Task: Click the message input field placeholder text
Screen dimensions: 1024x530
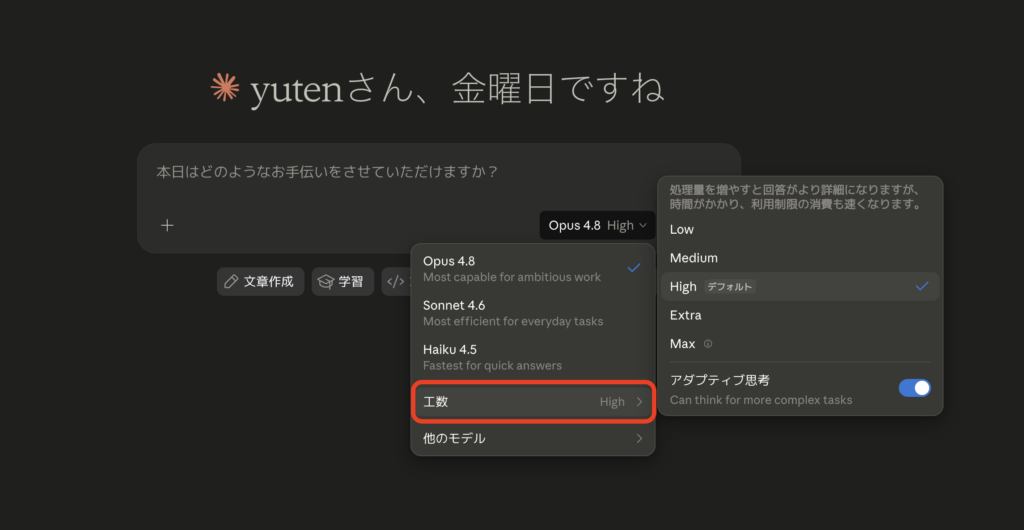Action: point(327,172)
